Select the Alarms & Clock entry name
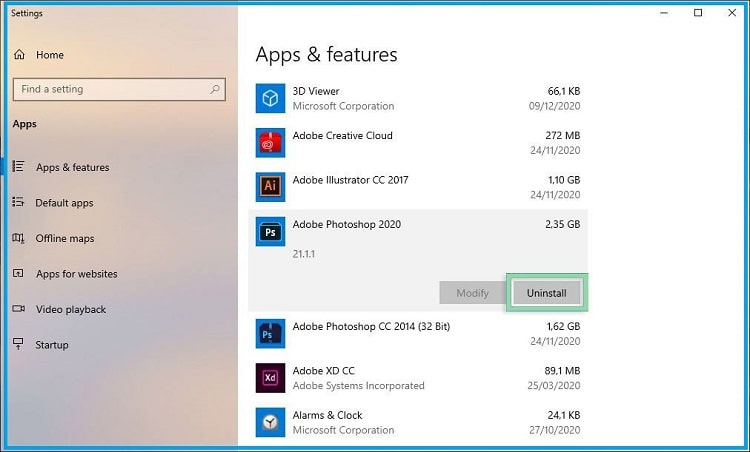 pyautogui.click(x=327, y=415)
